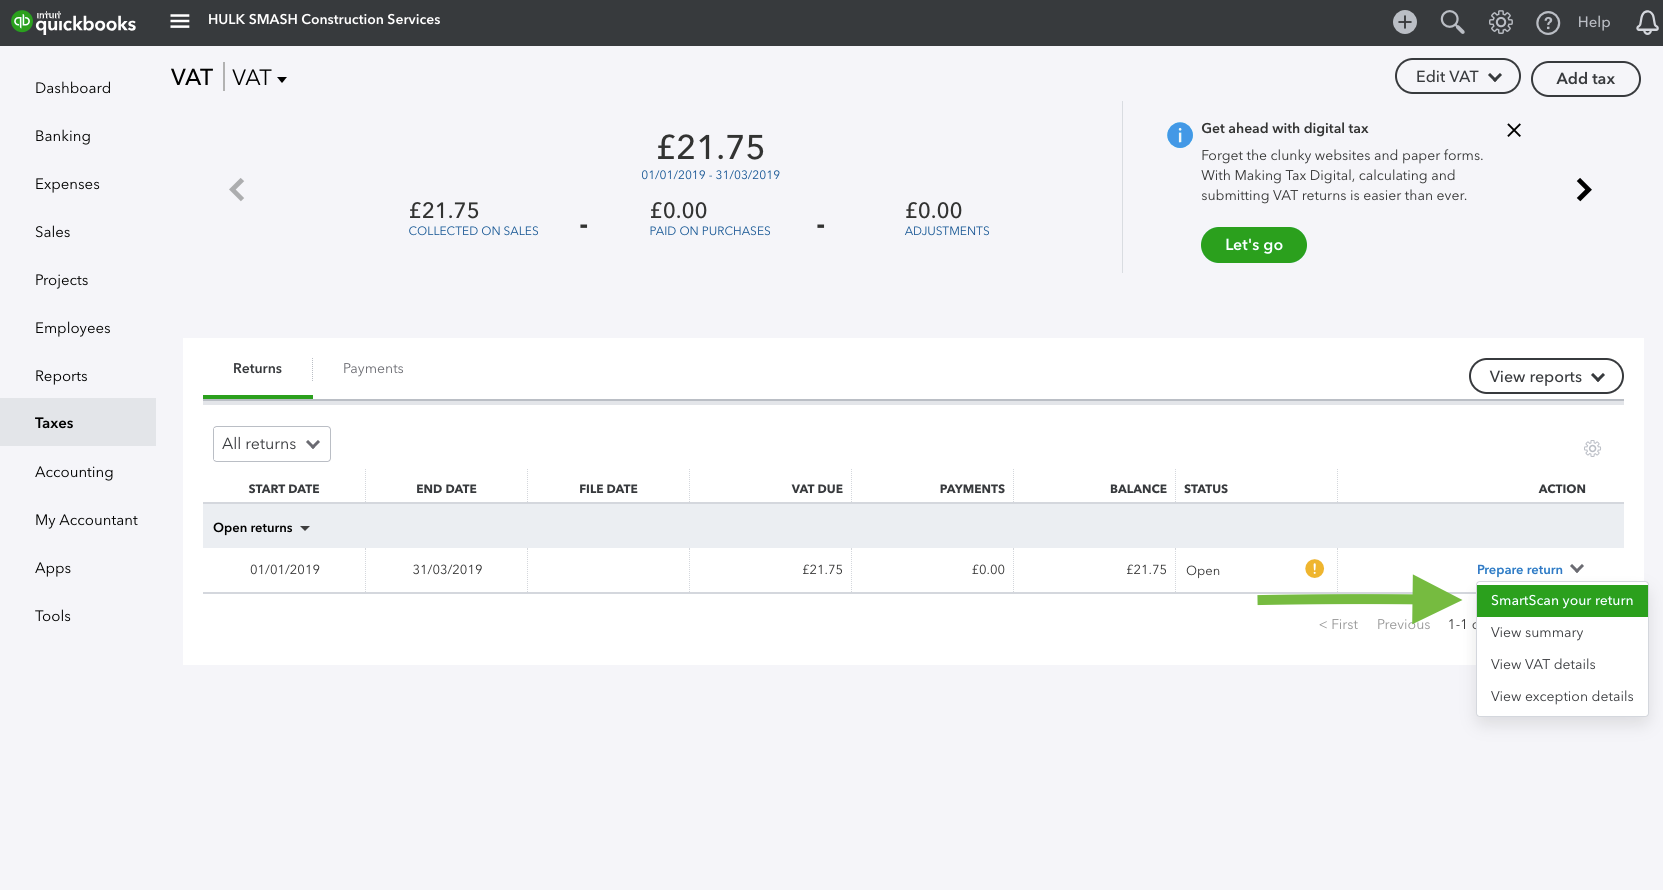
Task: Open Accounting in the sidebar
Action: tap(74, 472)
